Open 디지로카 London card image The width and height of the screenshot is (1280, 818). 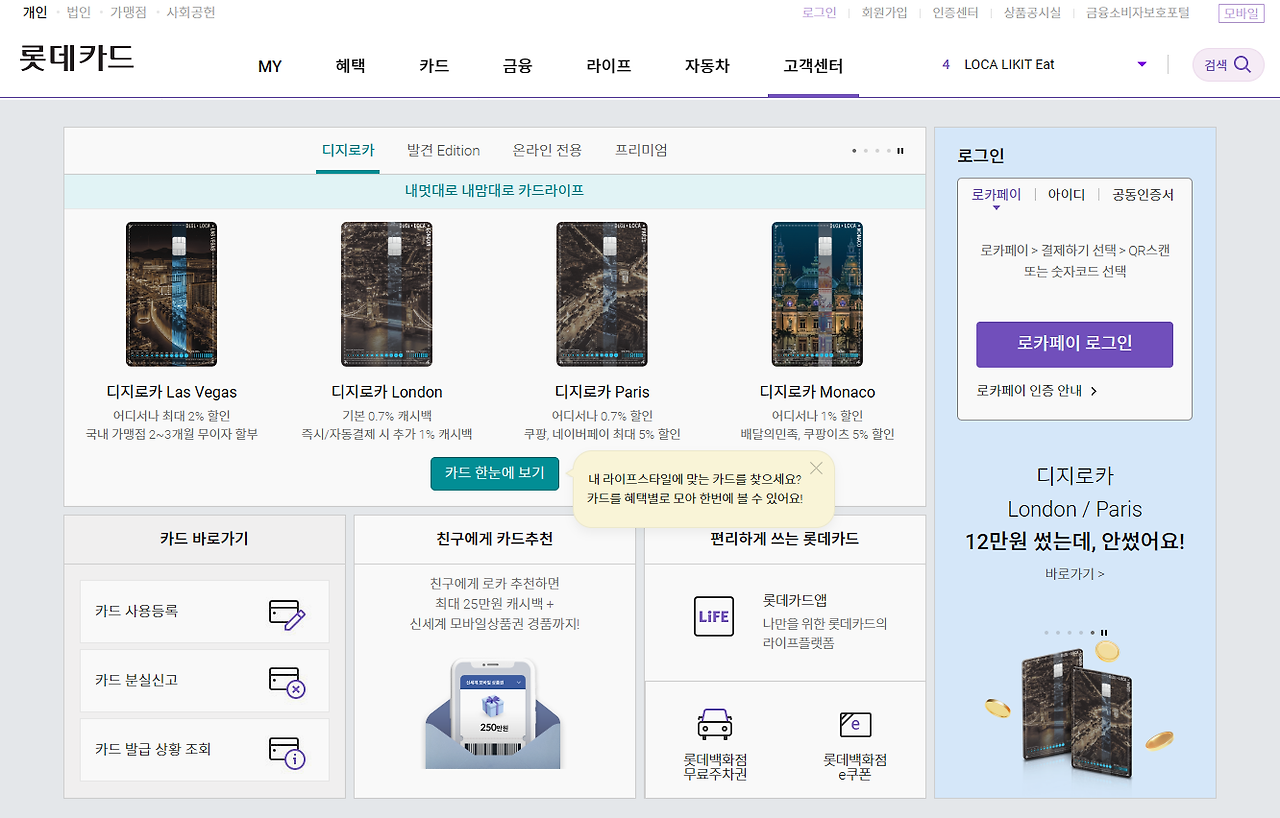coord(387,294)
